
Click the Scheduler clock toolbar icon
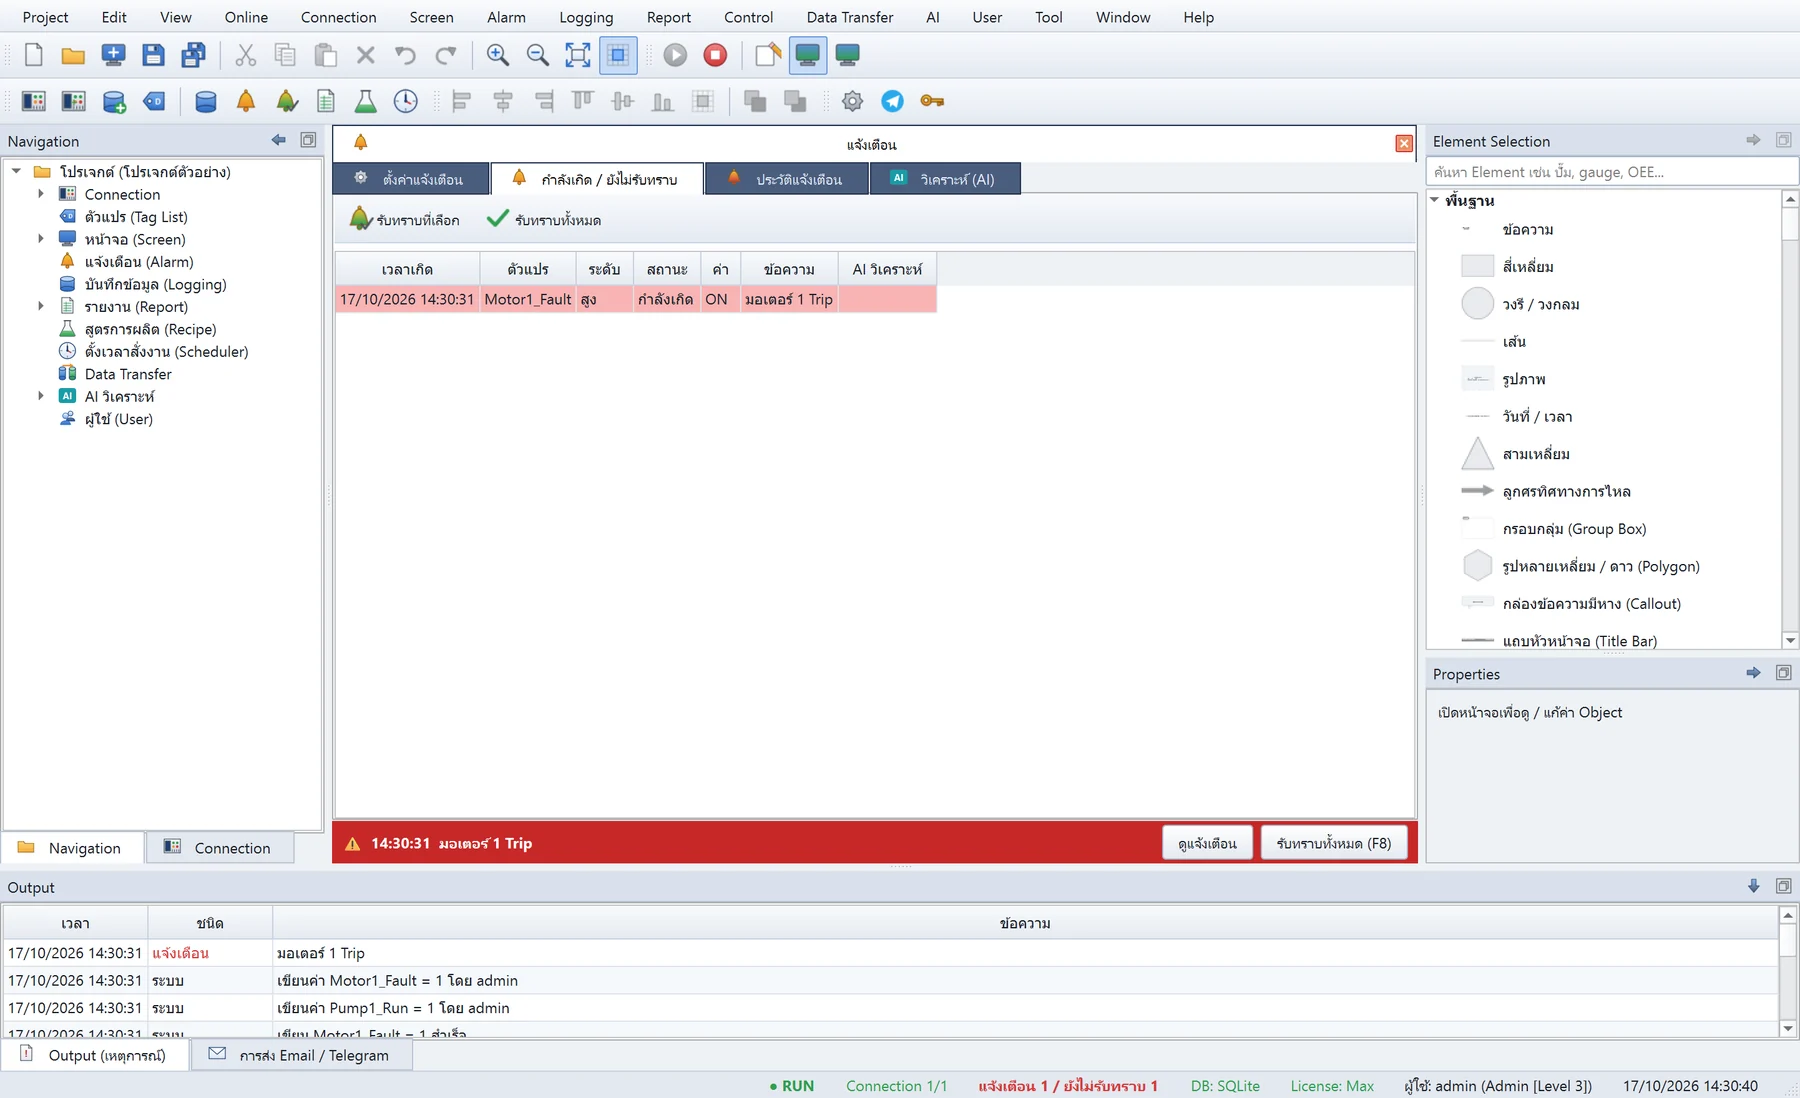pyautogui.click(x=406, y=101)
